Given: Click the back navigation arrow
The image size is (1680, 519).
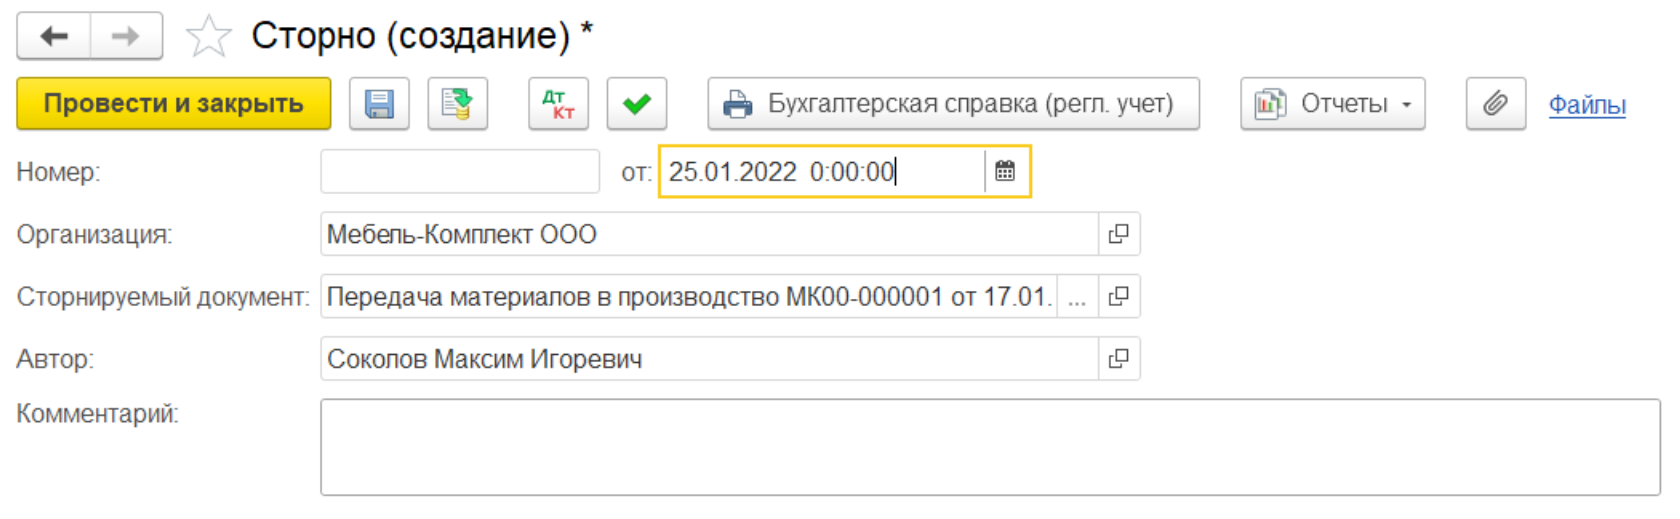Looking at the screenshot, I should pyautogui.click(x=54, y=37).
